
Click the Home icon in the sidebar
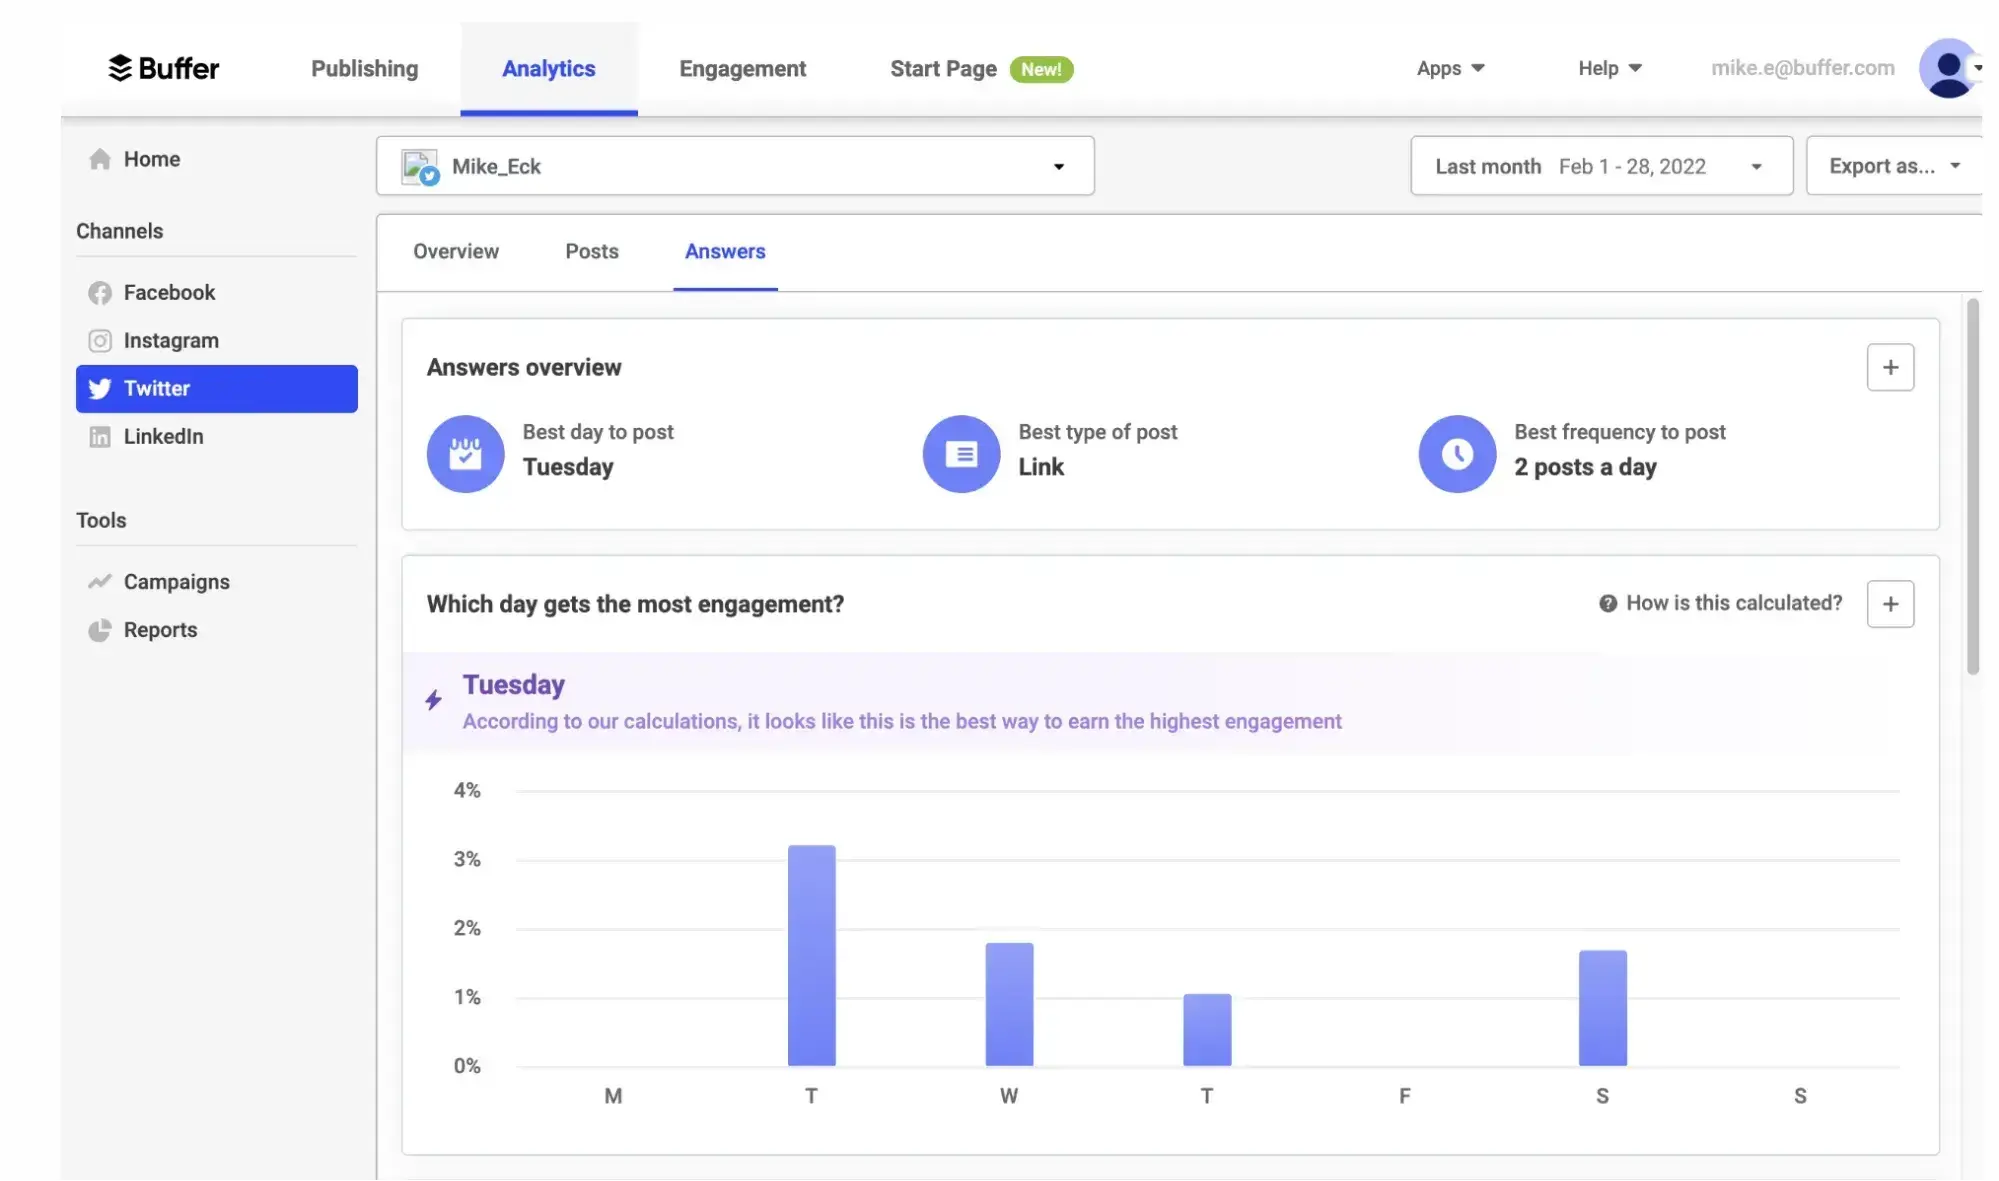[x=99, y=159]
